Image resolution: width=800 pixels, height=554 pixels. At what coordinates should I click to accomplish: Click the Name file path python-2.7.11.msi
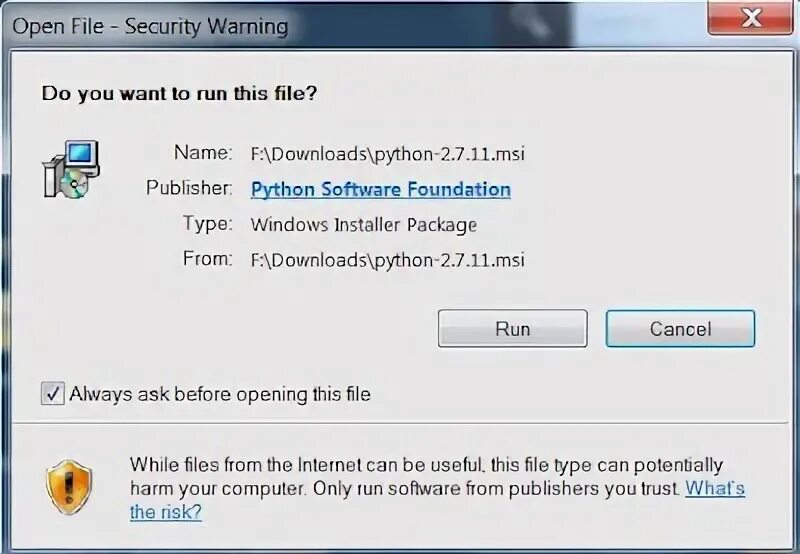(x=387, y=154)
